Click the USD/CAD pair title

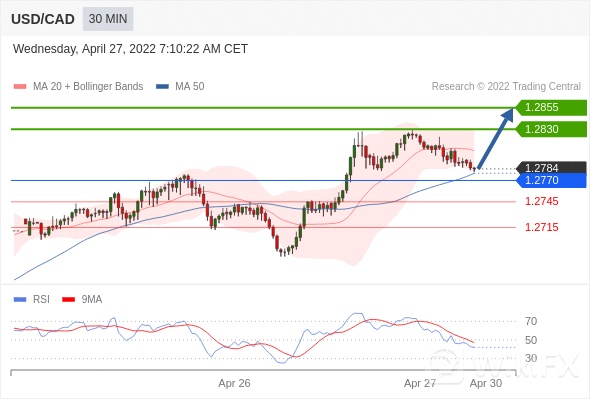(43, 19)
